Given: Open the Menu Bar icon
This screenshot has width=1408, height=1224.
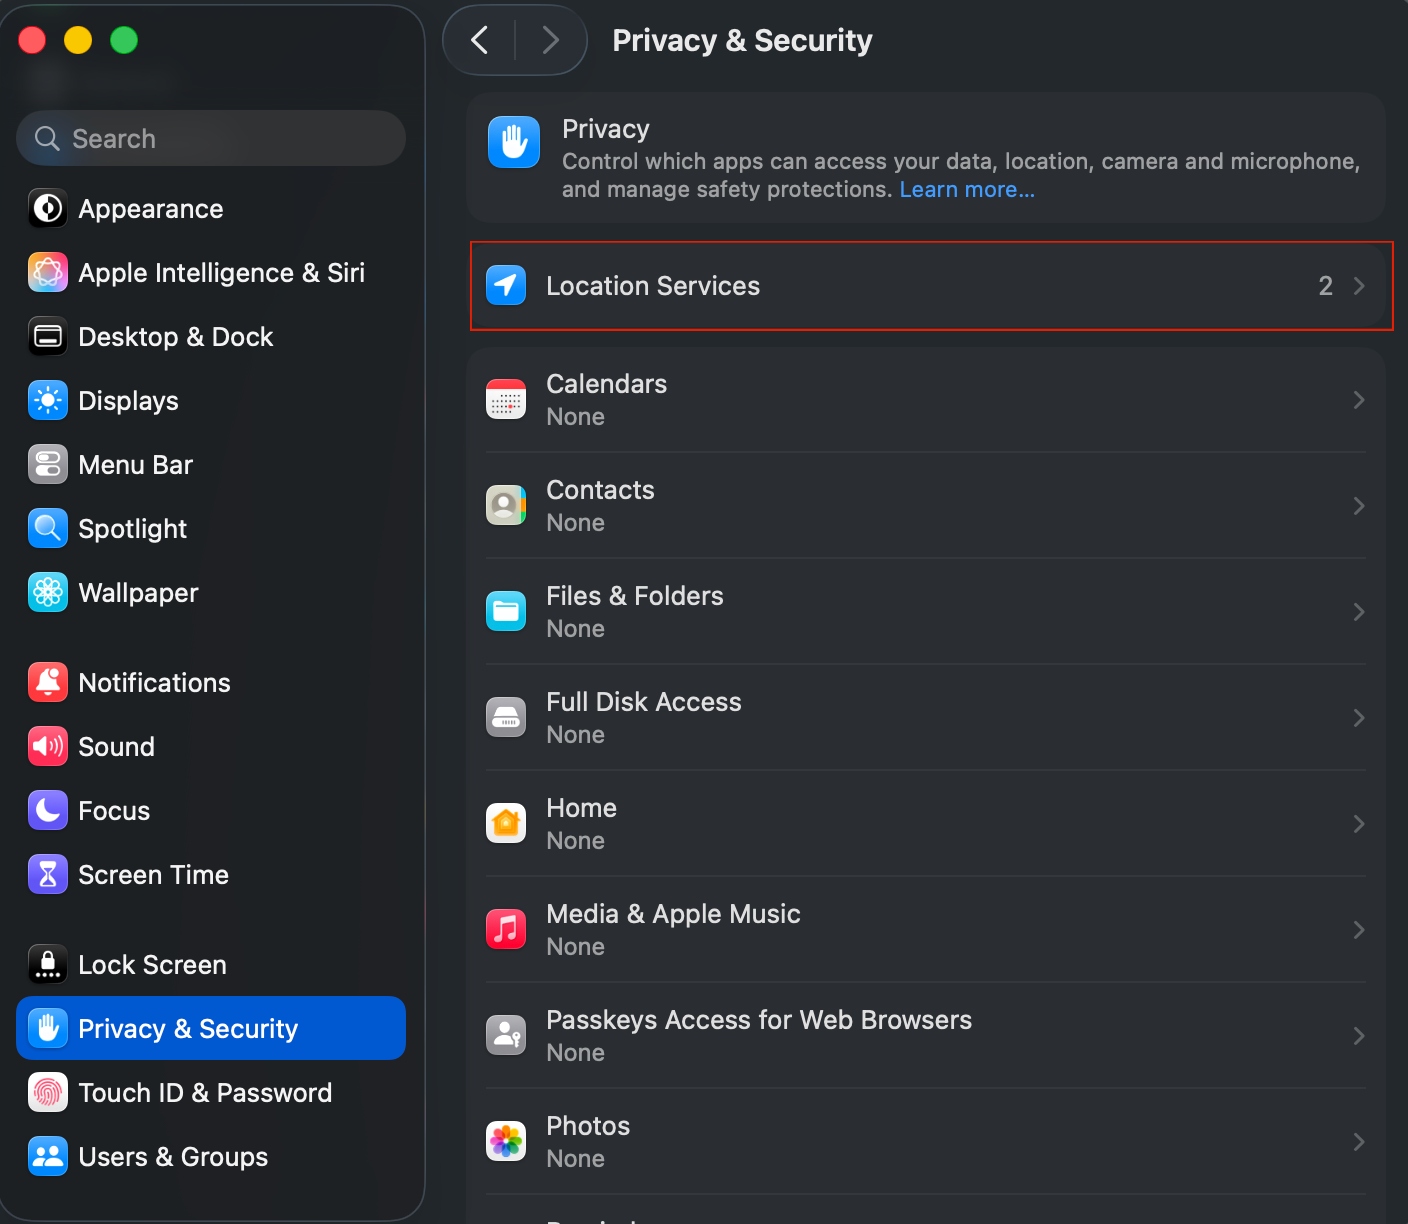Looking at the screenshot, I should click(x=48, y=465).
